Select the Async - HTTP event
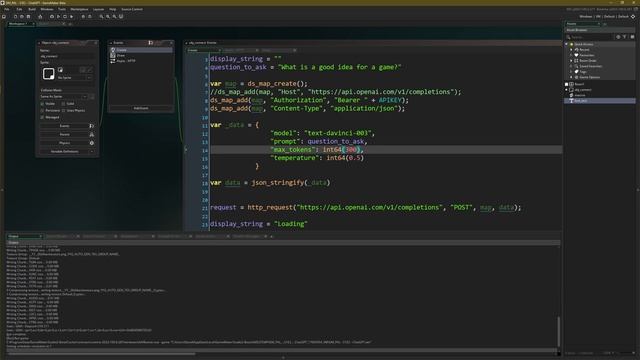Viewport: 640px width, 360px height. coord(141,61)
